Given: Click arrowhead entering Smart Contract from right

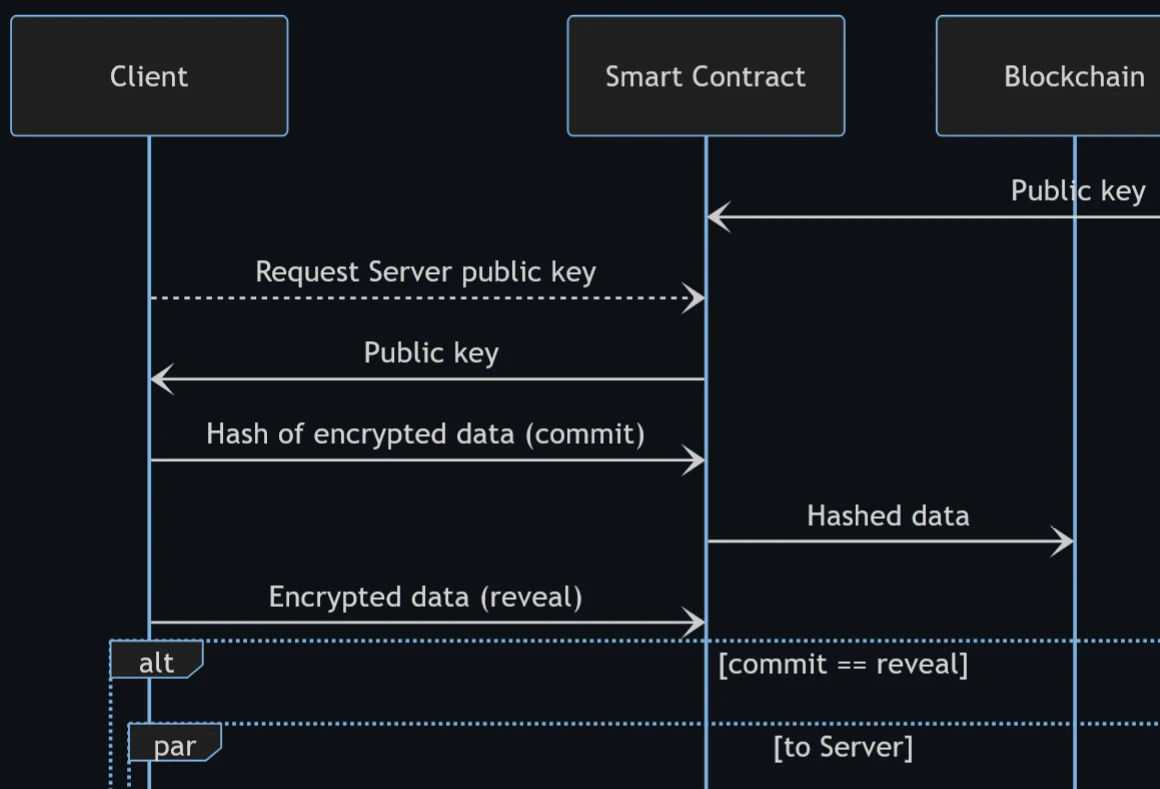Looking at the screenshot, I should pyautogui.click(x=719, y=217).
